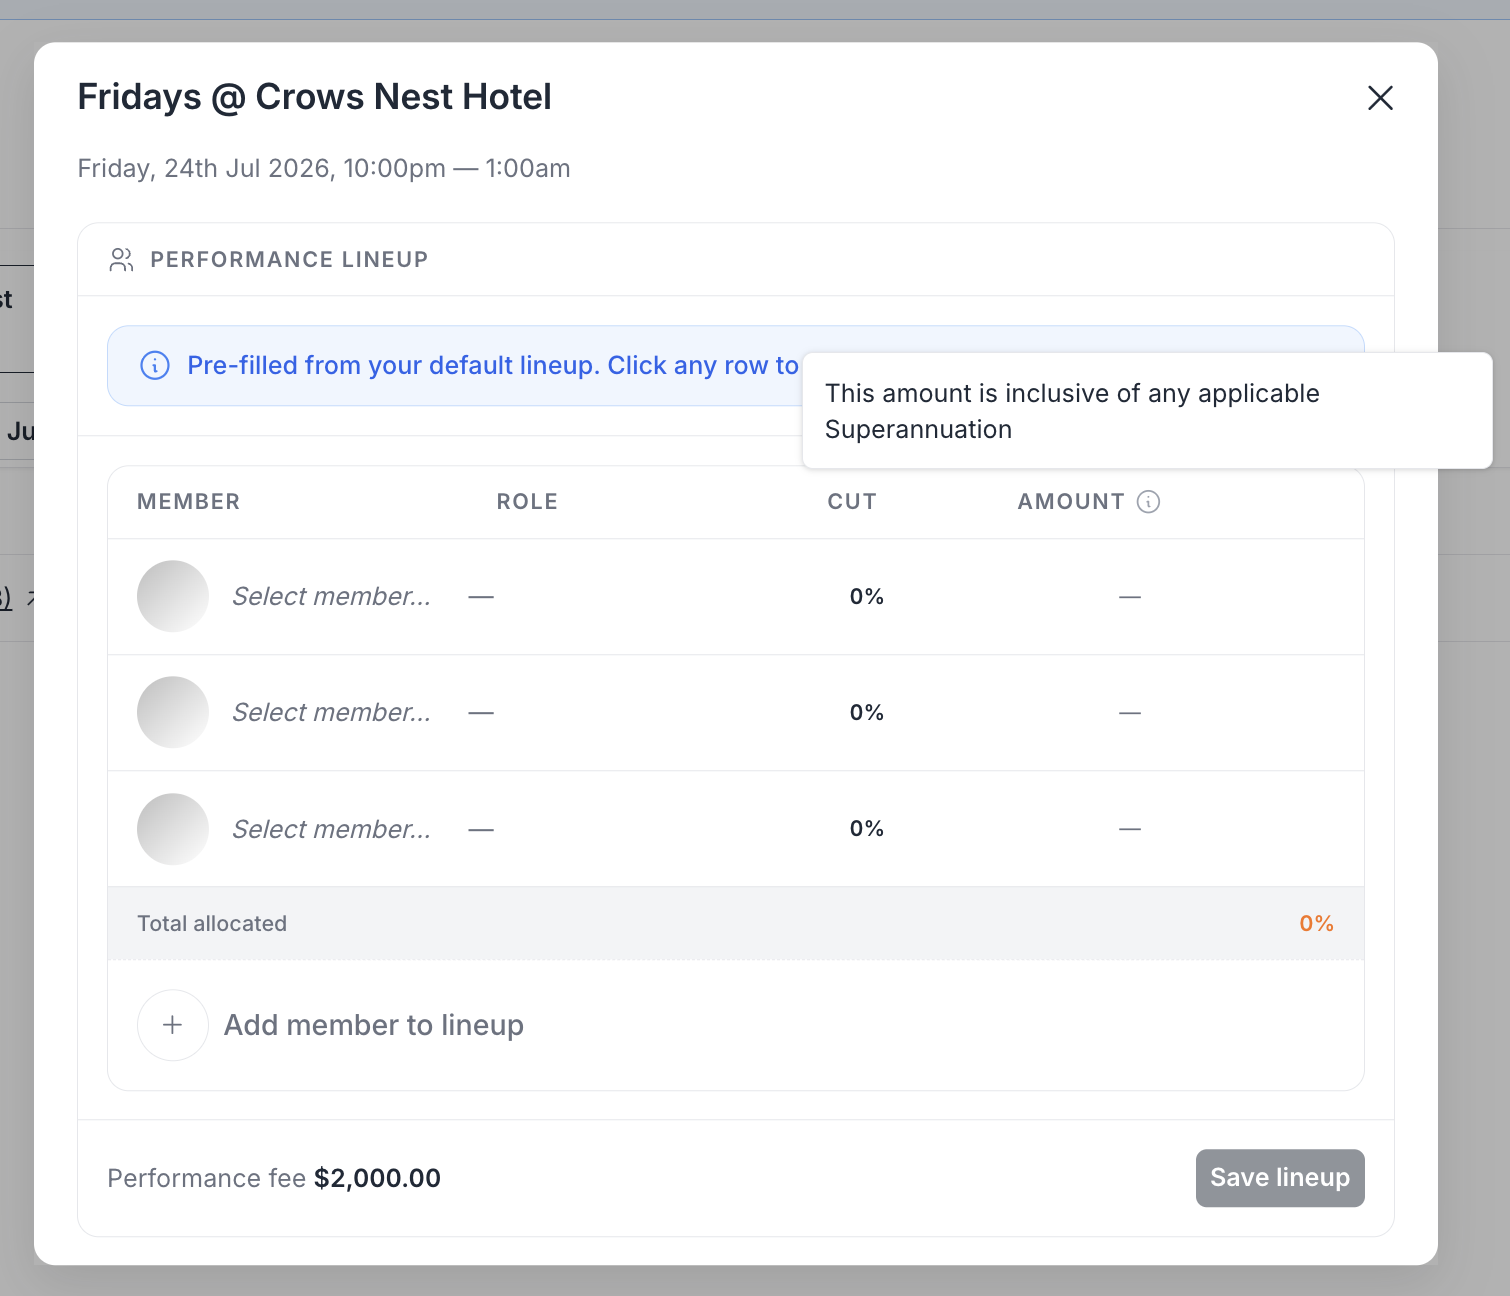Image resolution: width=1510 pixels, height=1296 pixels.
Task: Click the second row's gray avatar placeholder
Action: point(172,712)
